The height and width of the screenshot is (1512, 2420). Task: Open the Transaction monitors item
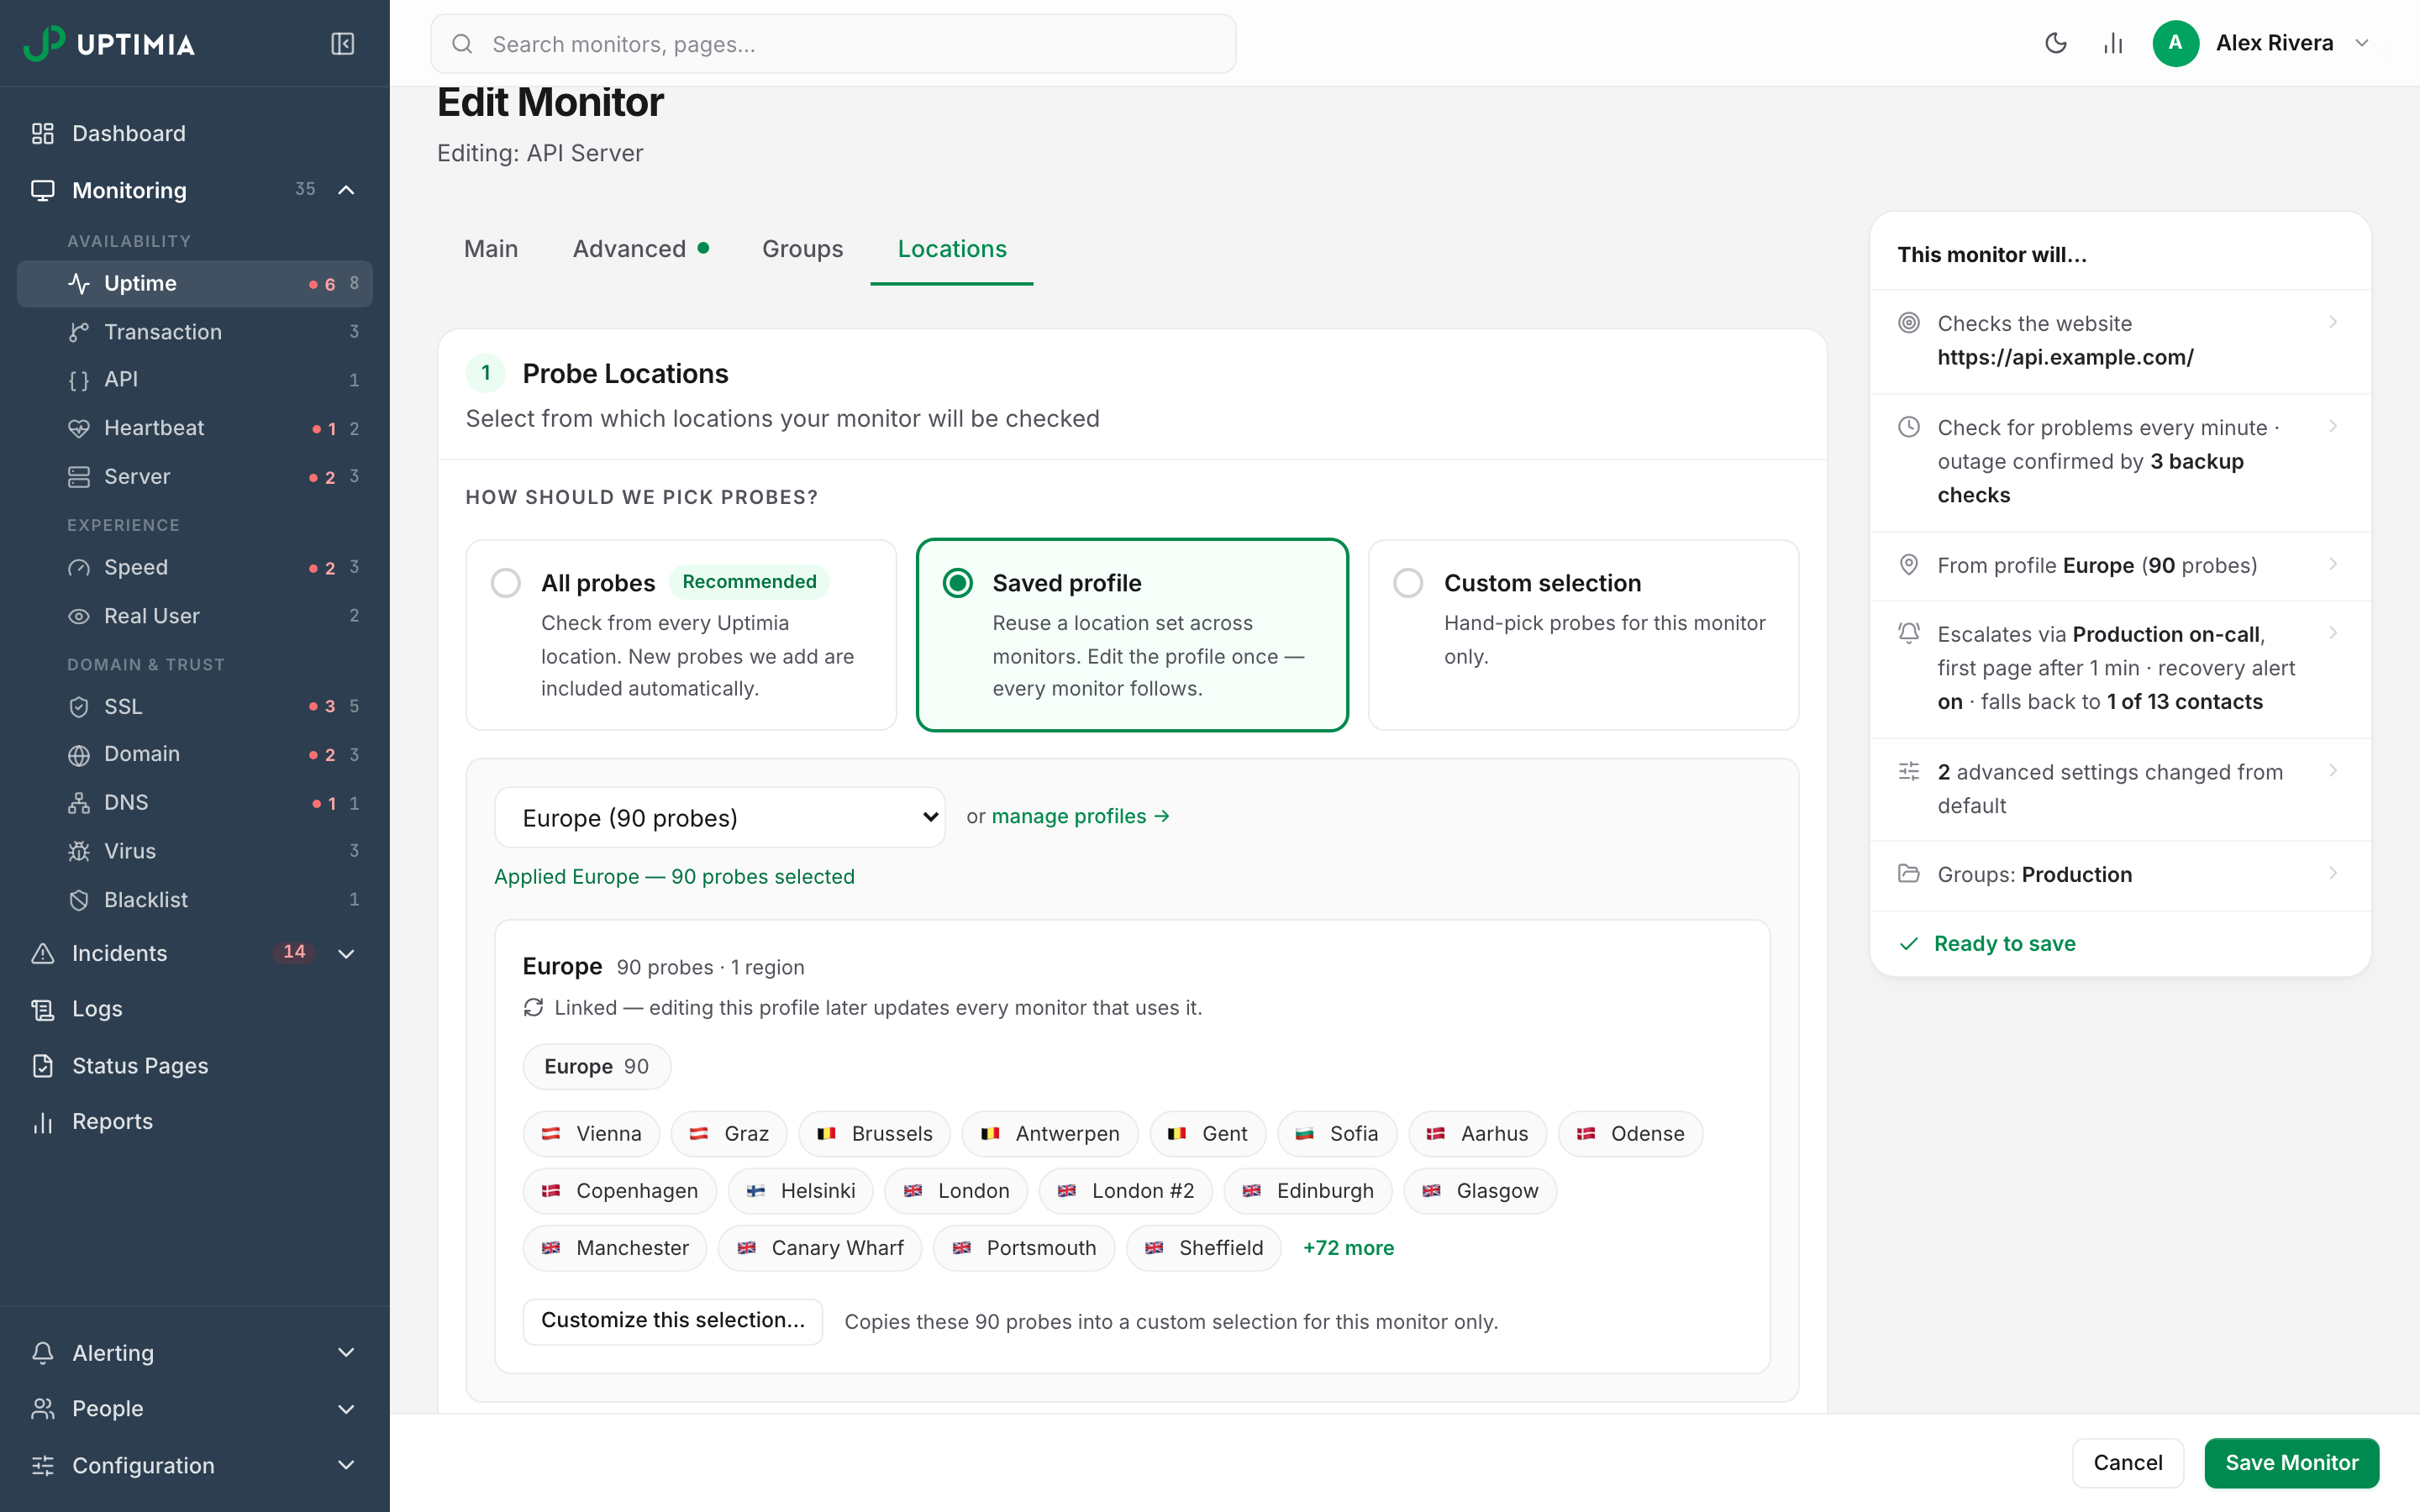coord(195,332)
